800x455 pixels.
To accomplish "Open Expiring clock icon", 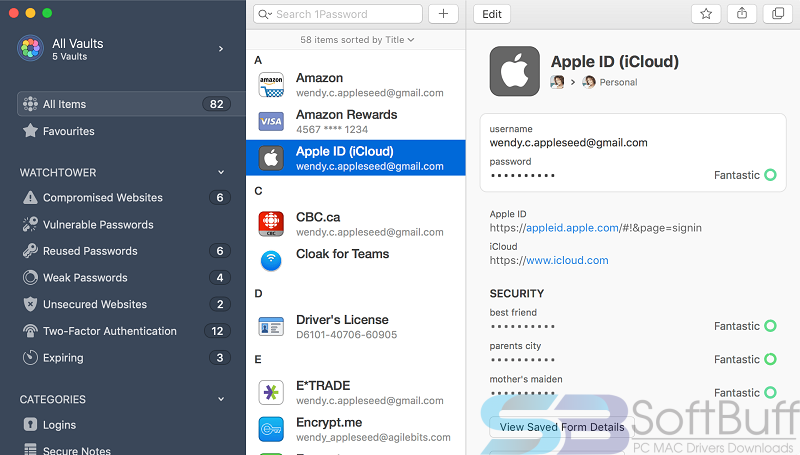I will pos(31,358).
